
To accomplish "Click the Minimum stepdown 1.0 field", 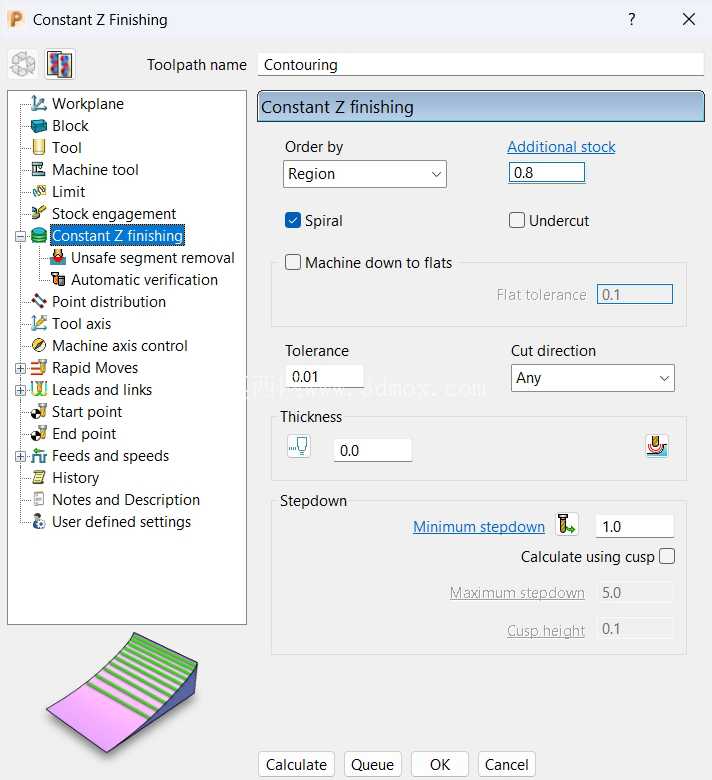I will (x=634, y=526).
